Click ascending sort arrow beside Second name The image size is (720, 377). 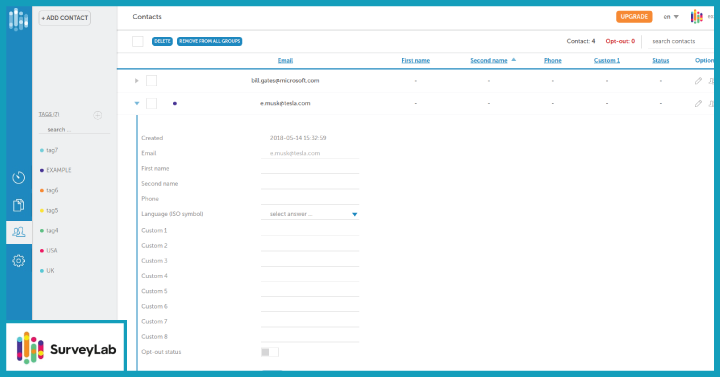513,60
